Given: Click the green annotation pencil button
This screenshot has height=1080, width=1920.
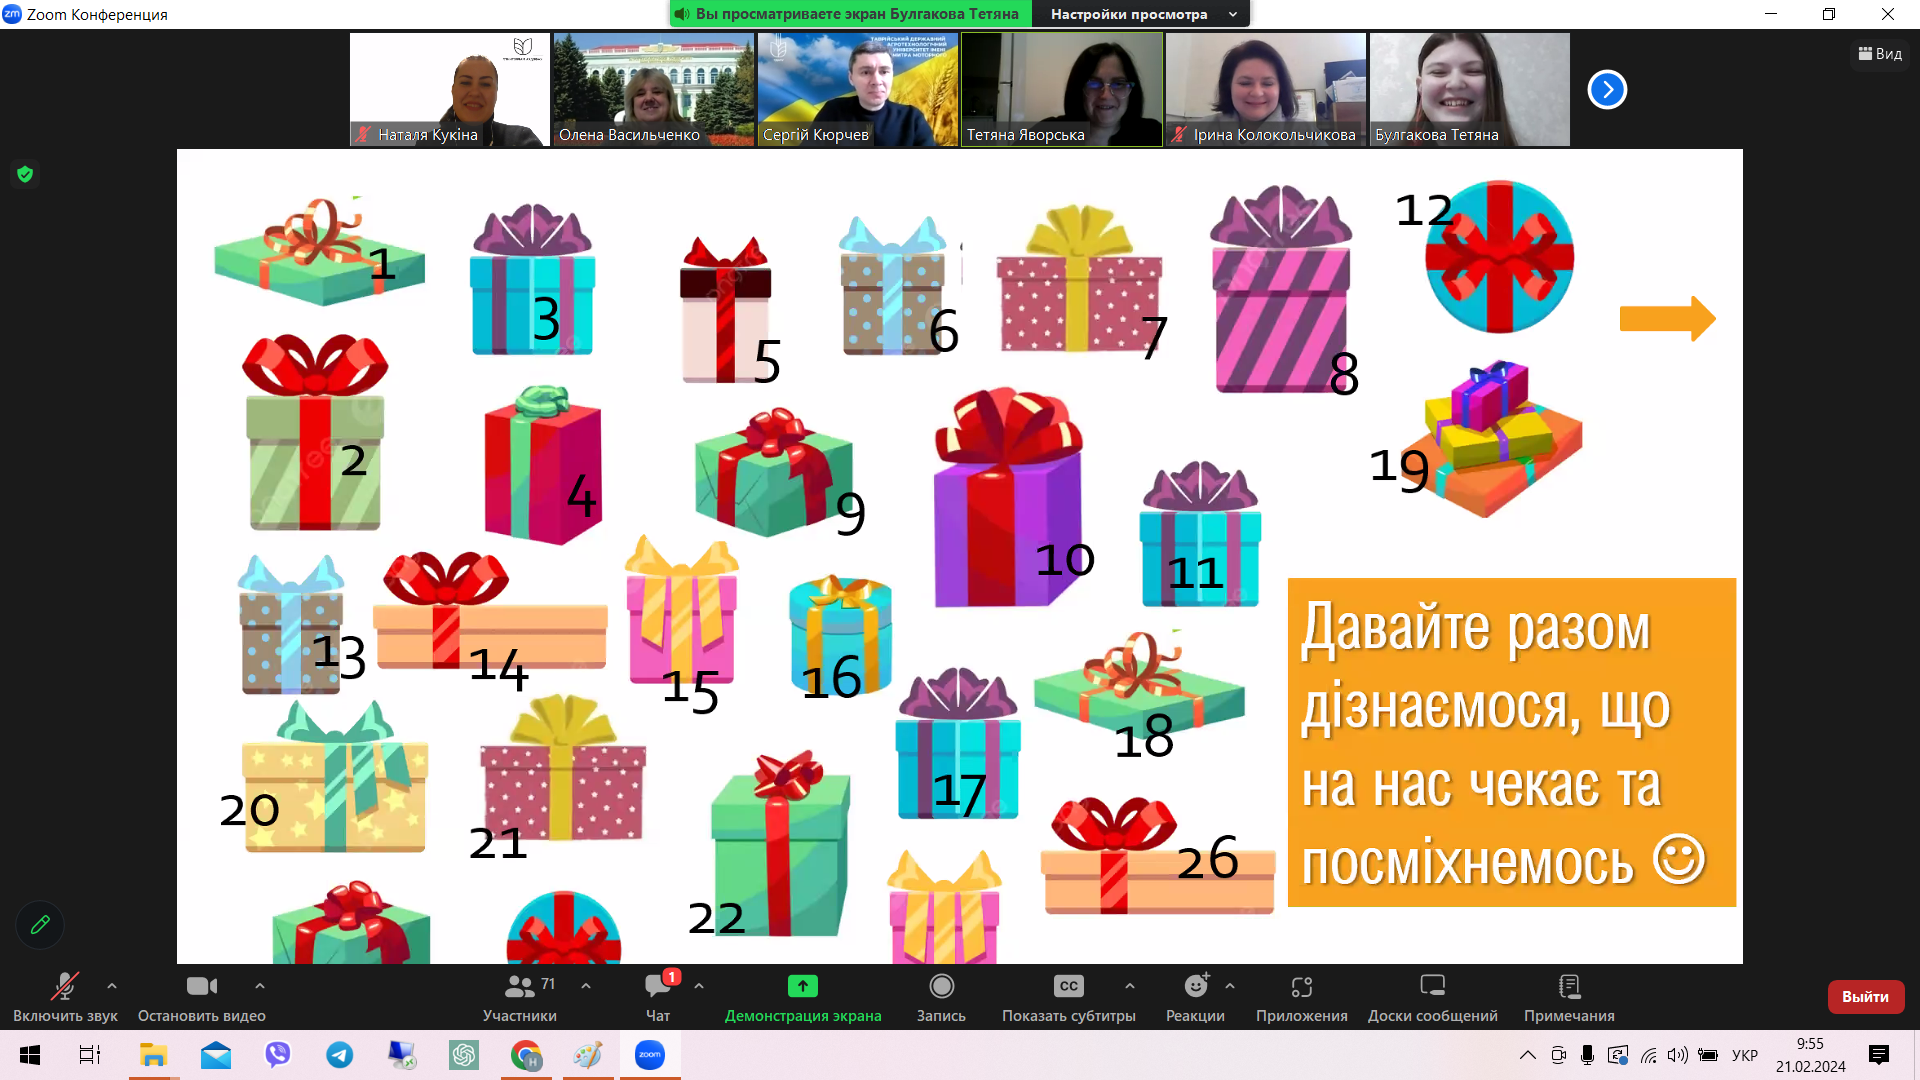Looking at the screenshot, I should [x=40, y=925].
